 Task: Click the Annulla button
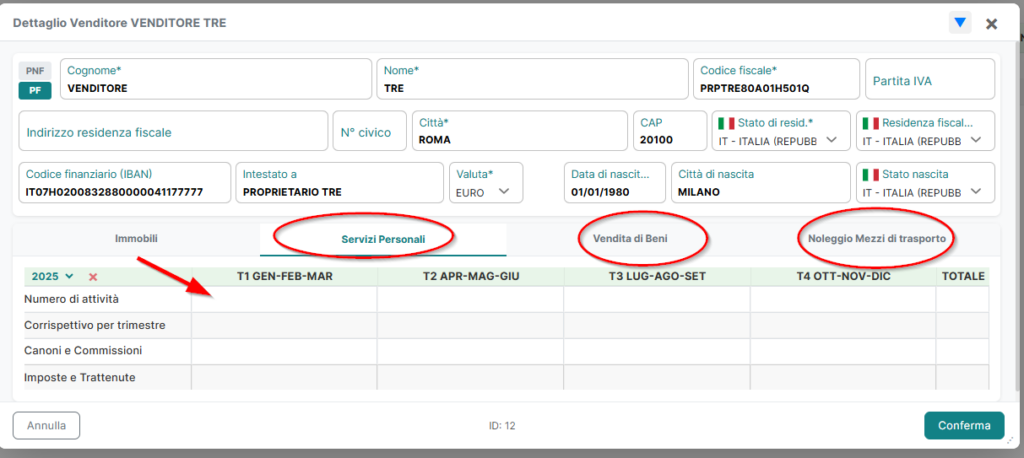point(46,425)
